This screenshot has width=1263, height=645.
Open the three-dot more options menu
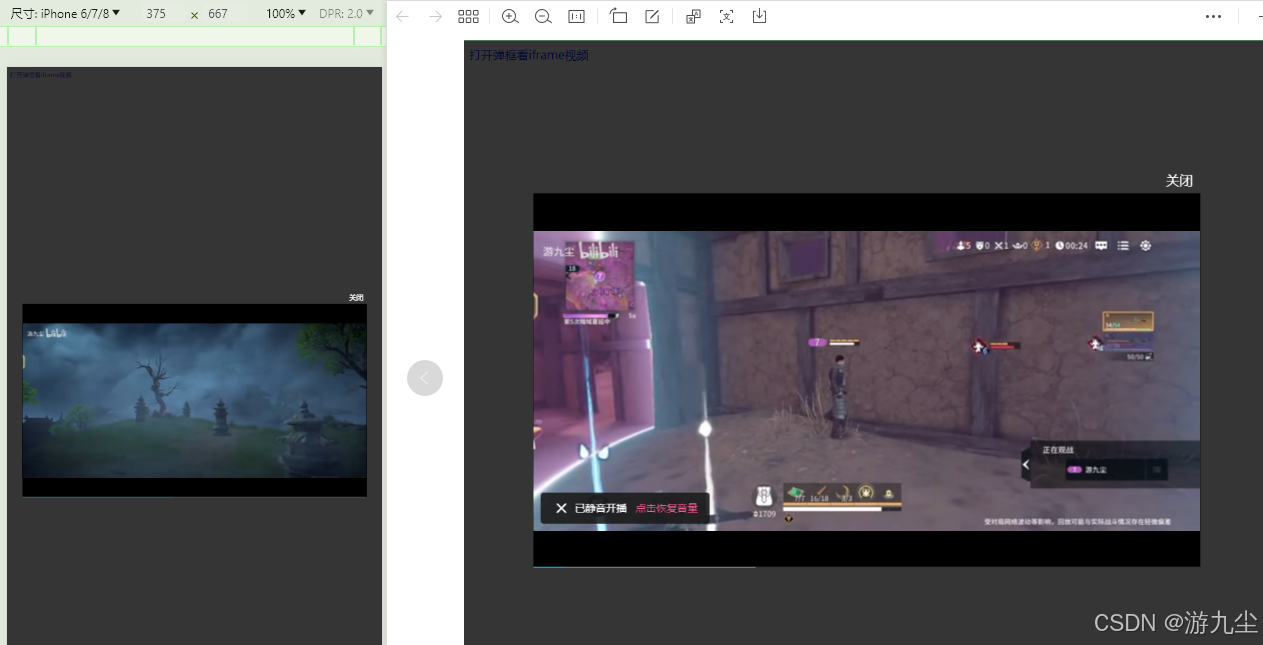point(1213,16)
